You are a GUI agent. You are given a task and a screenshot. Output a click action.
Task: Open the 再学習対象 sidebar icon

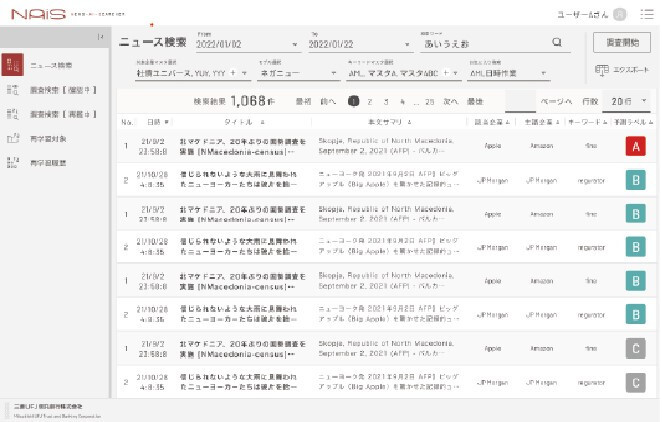pyautogui.click(x=13, y=138)
